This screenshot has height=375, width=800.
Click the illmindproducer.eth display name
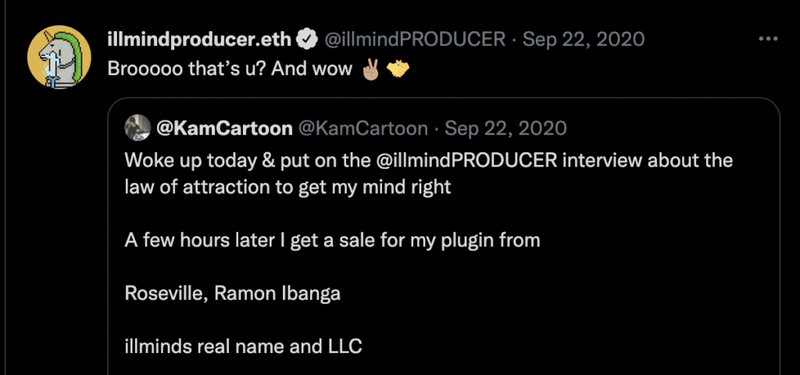tap(199, 39)
